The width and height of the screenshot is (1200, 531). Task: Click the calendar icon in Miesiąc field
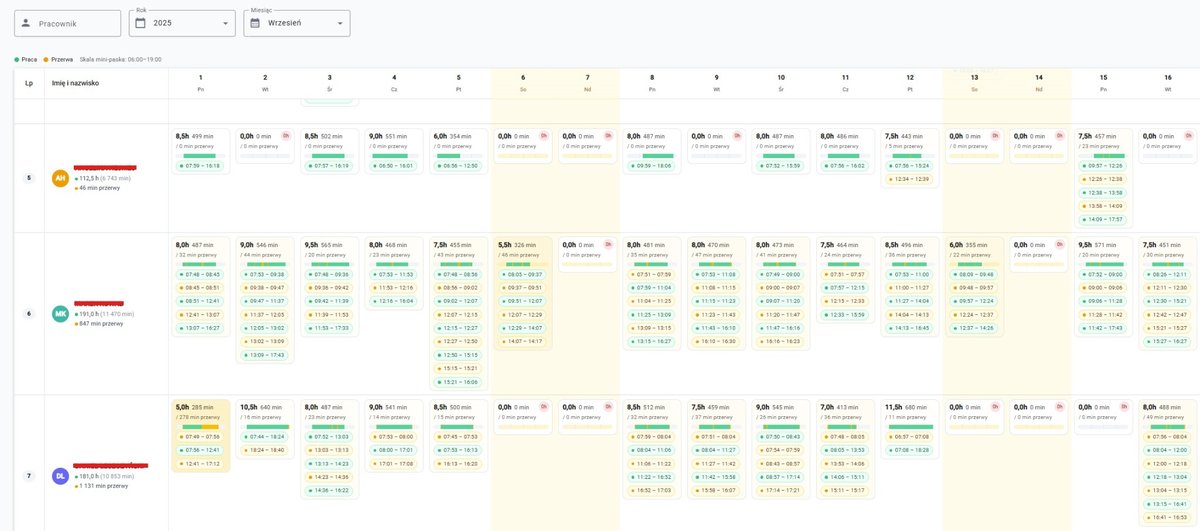pyautogui.click(x=255, y=23)
